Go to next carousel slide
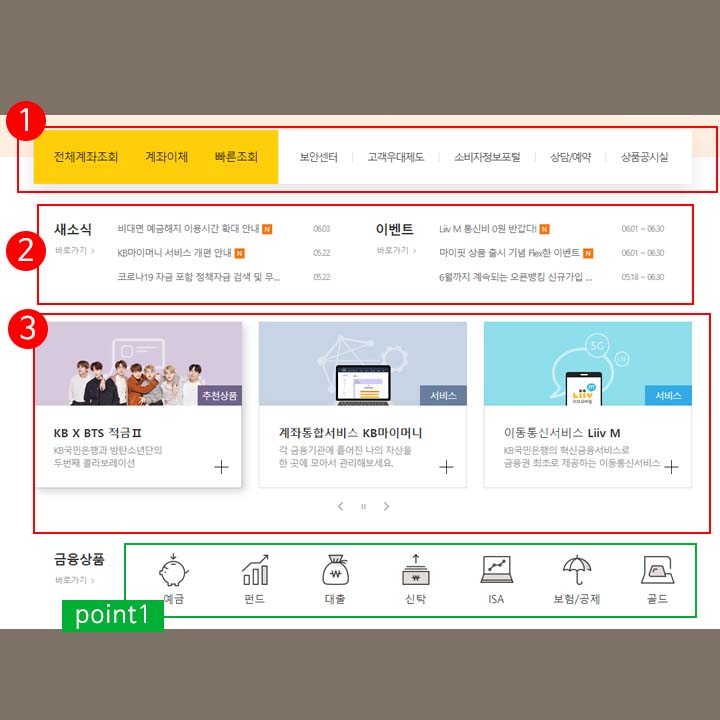 (x=386, y=506)
